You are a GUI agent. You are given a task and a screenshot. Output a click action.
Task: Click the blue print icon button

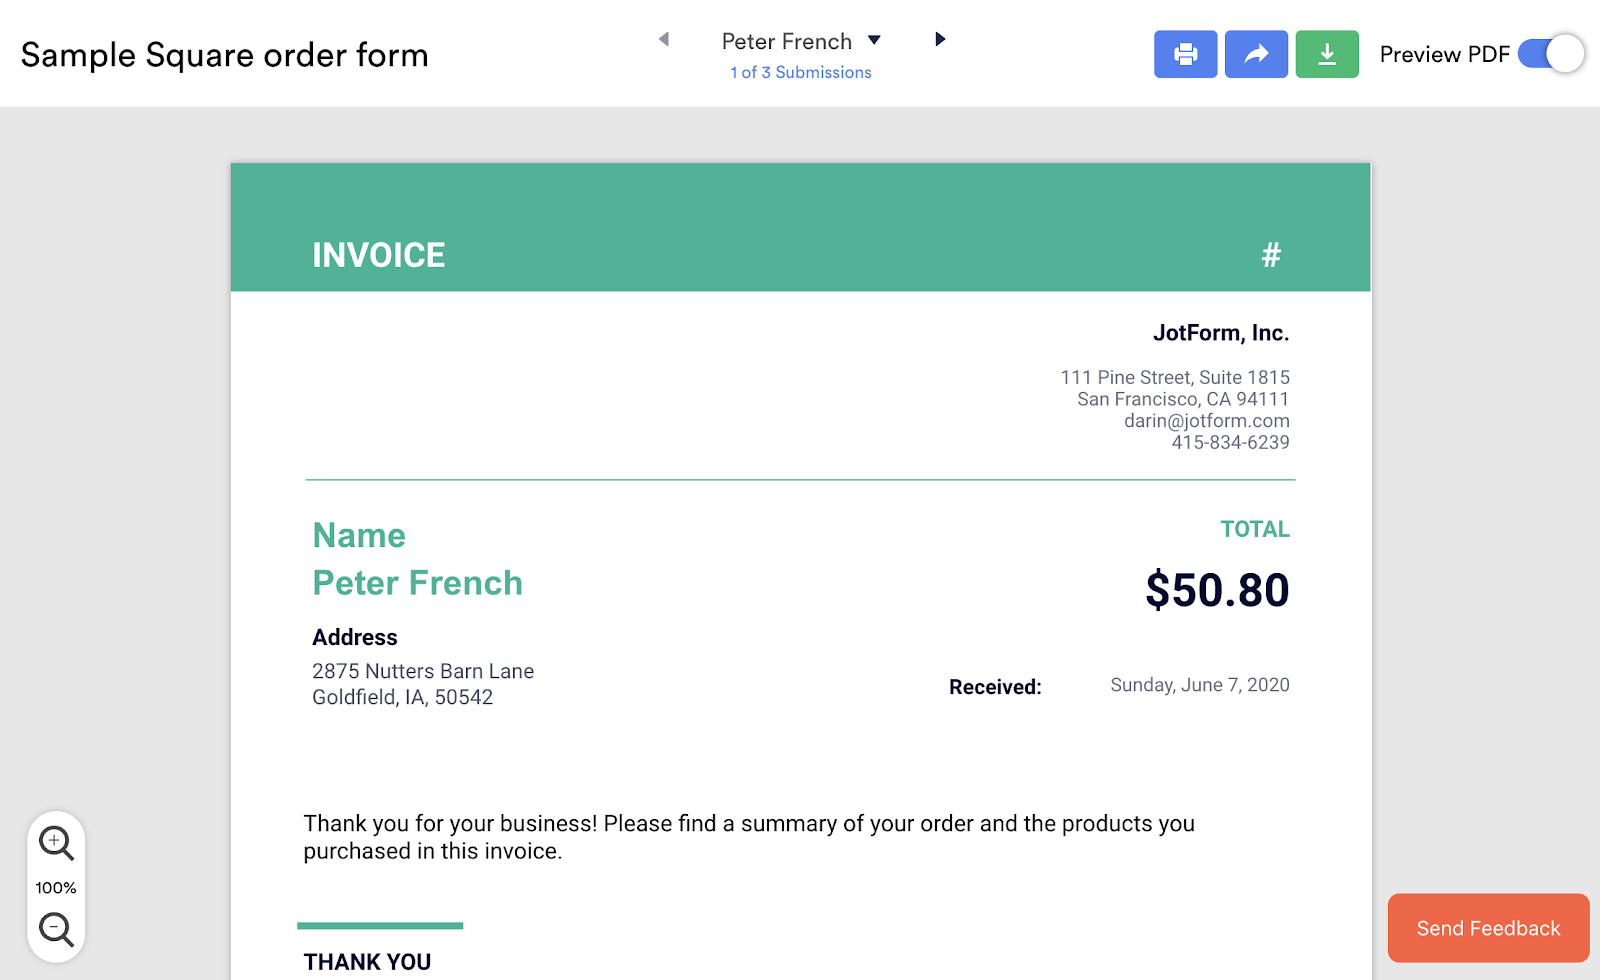point(1185,54)
